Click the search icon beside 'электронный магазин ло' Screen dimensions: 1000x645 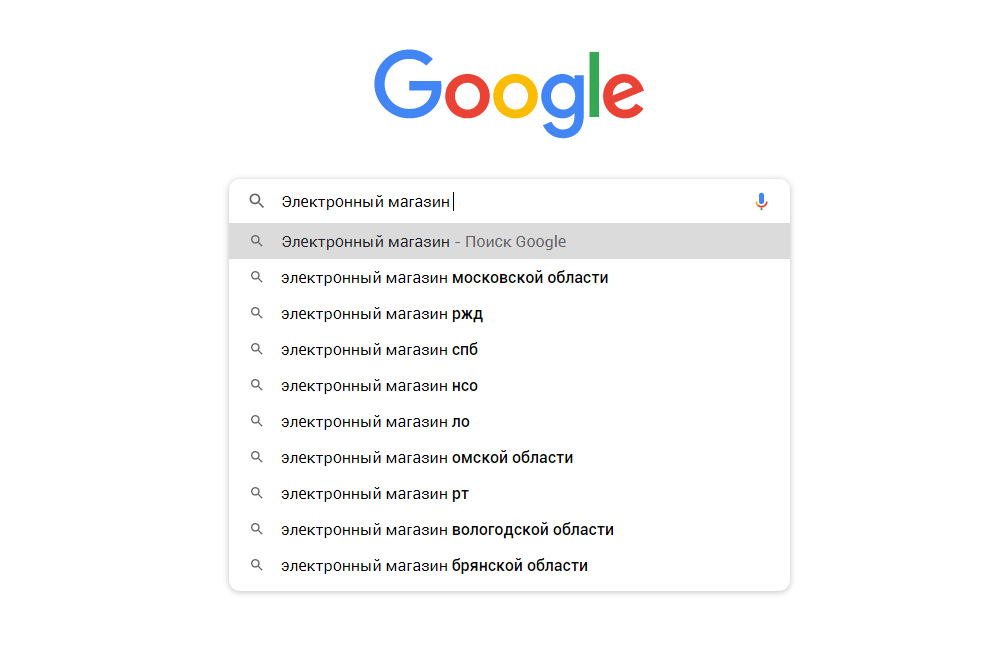click(257, 421)
